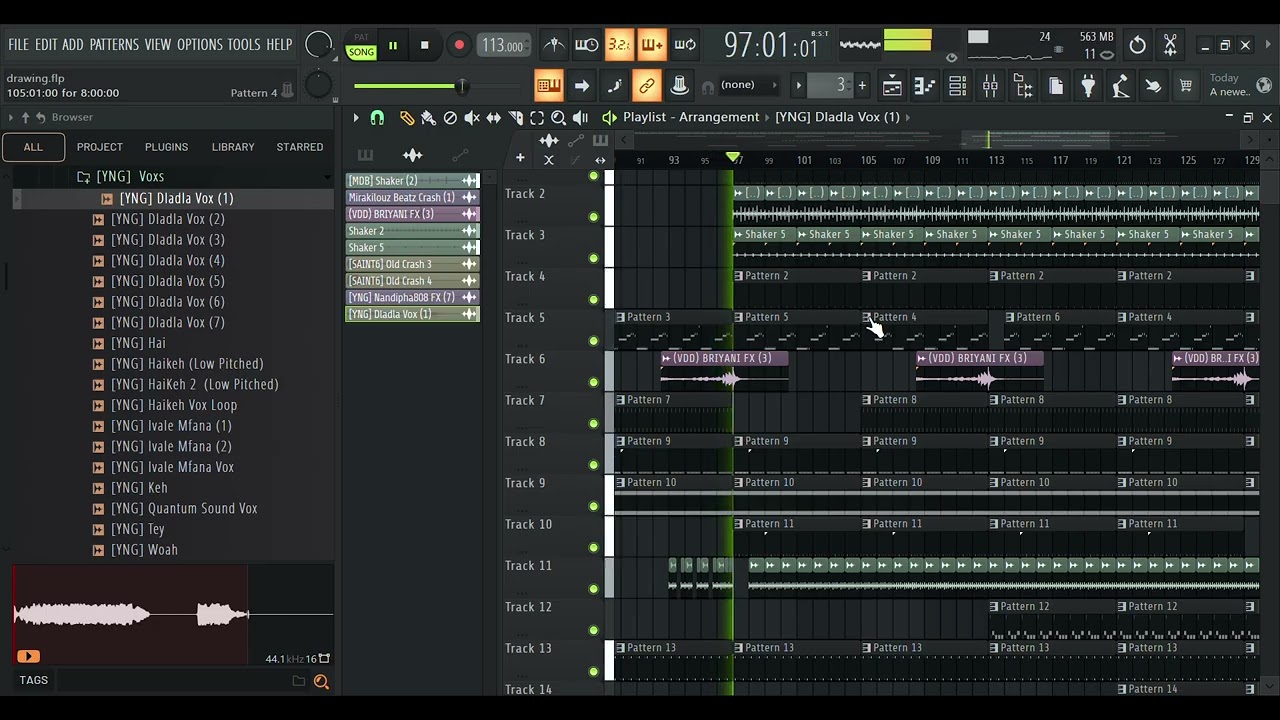Toggle the 3.2.1 countdown before recording
1280x720 pixels.
coord(619,45)
